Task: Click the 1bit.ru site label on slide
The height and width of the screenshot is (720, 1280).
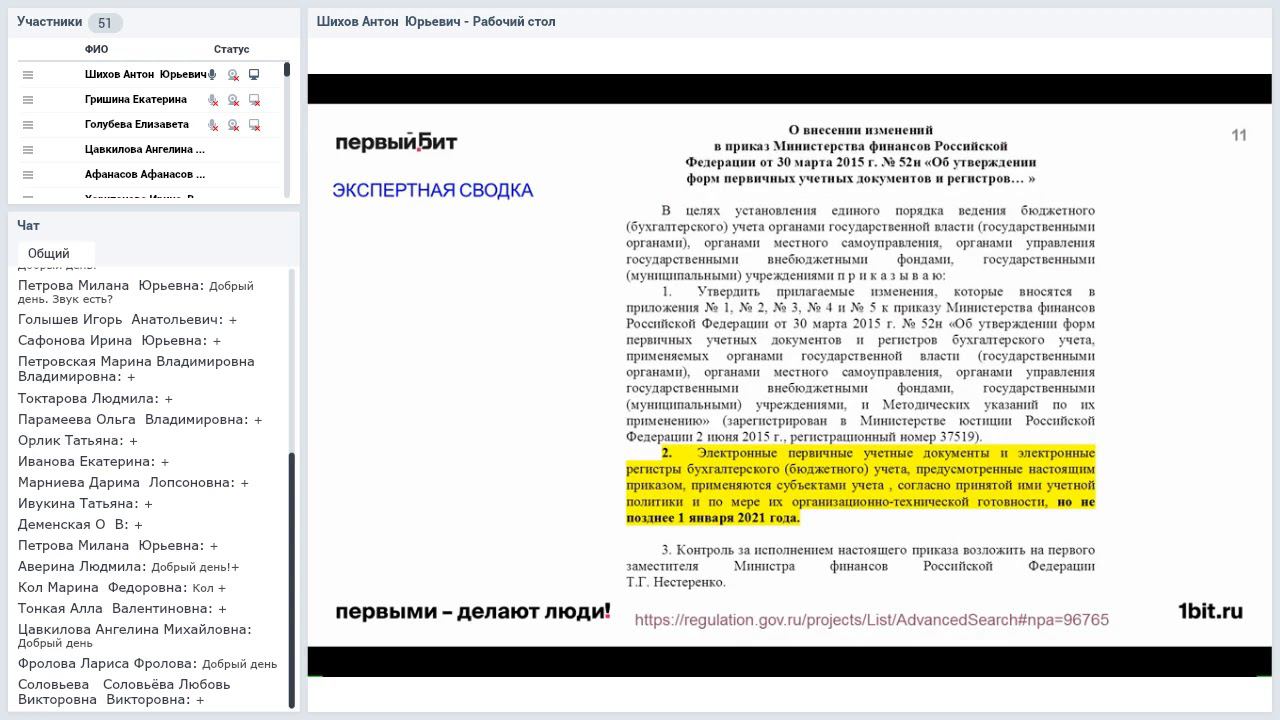Action: 1210,611
